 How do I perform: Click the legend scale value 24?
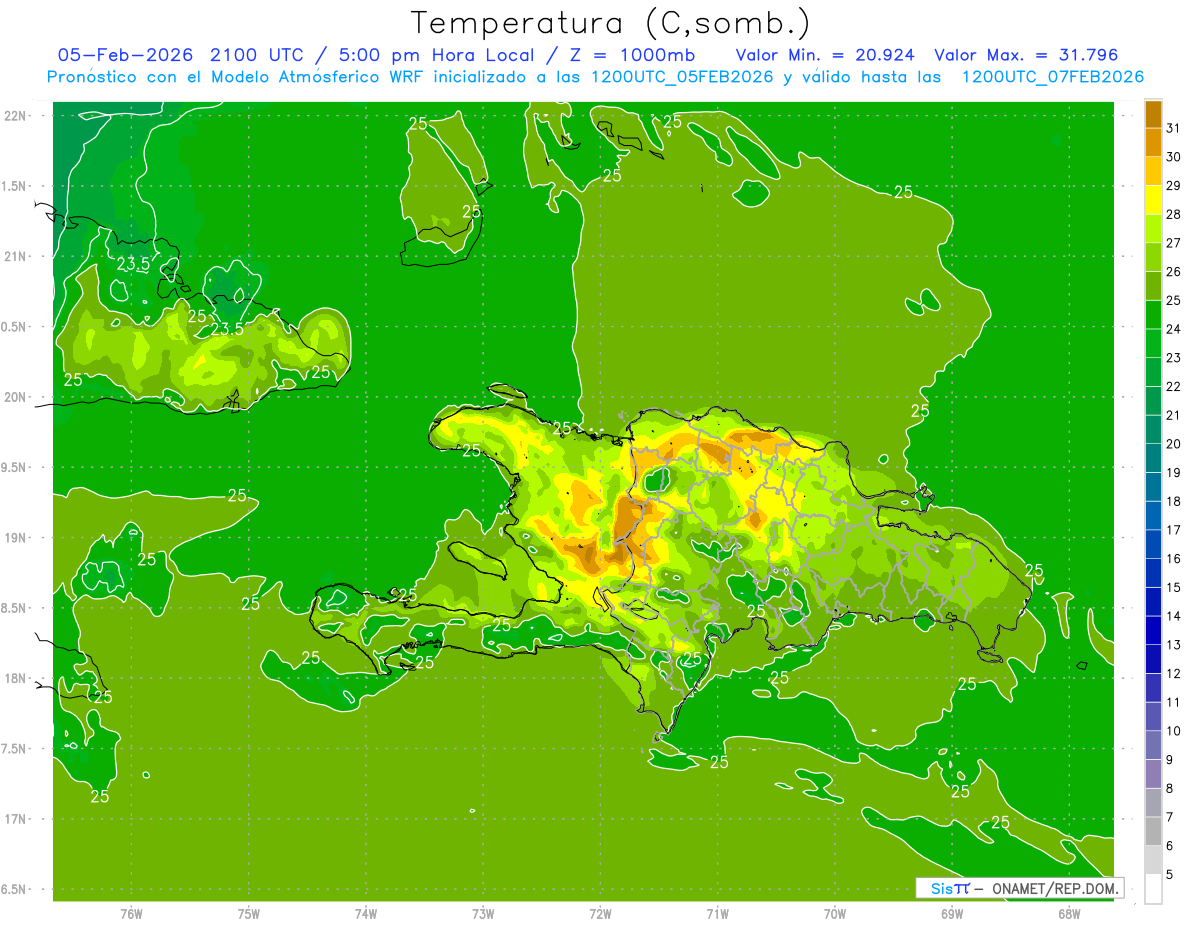point(1174,329)
